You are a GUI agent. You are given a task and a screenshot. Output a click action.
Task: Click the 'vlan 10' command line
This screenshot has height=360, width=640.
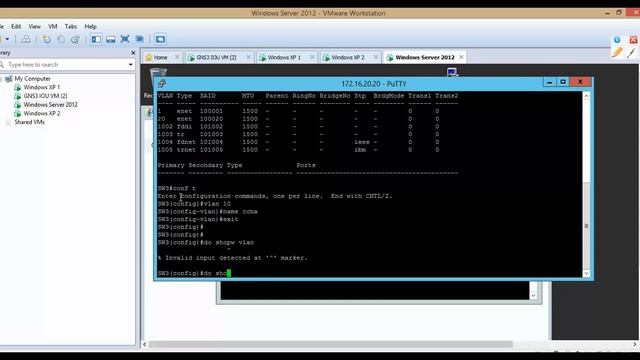[x=194, y=204]
